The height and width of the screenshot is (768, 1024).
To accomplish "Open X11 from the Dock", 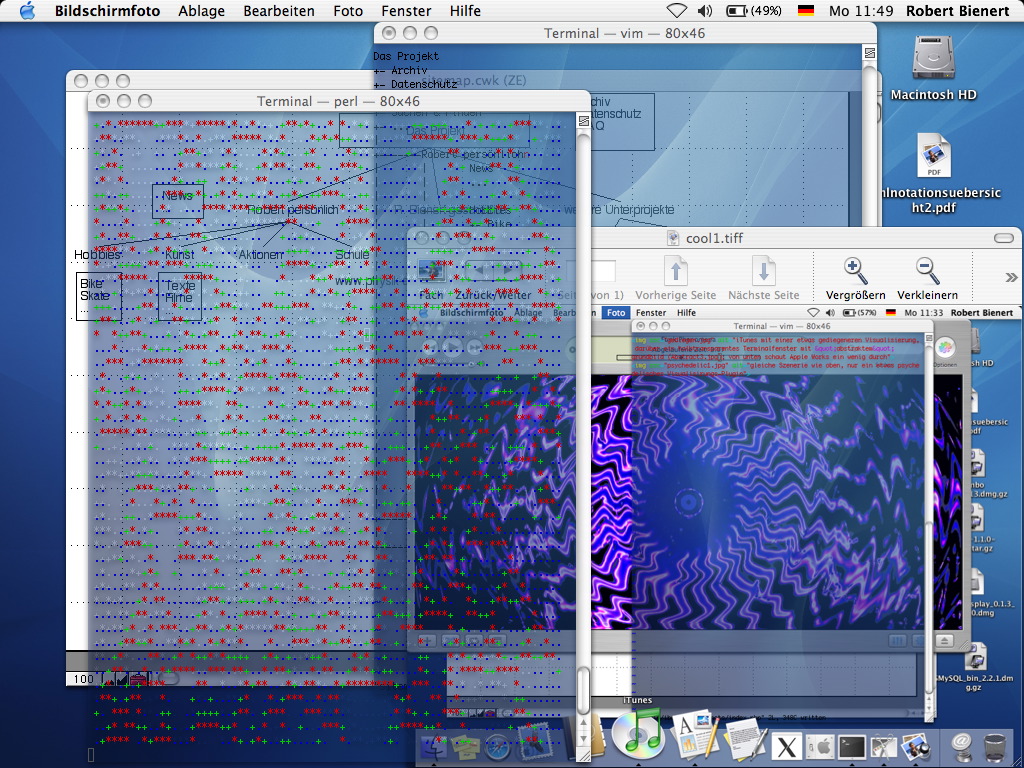I will click(787, 747).
